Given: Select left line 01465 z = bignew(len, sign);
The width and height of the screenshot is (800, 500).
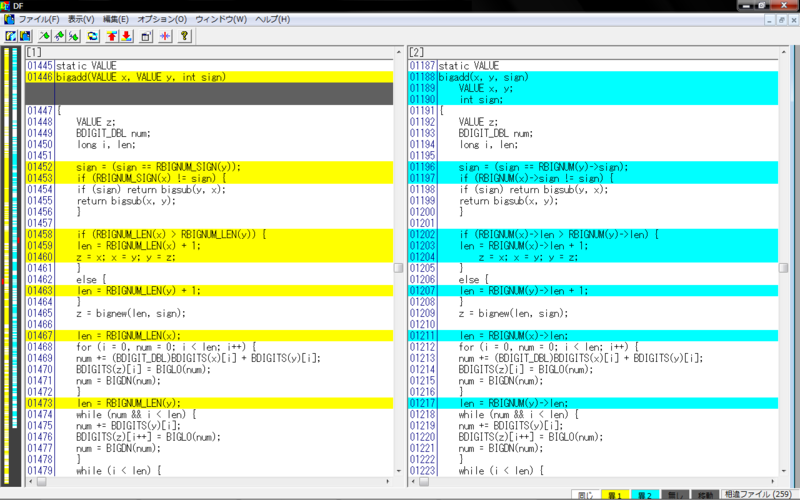Looking at the screenshot, I should (210, 313).
